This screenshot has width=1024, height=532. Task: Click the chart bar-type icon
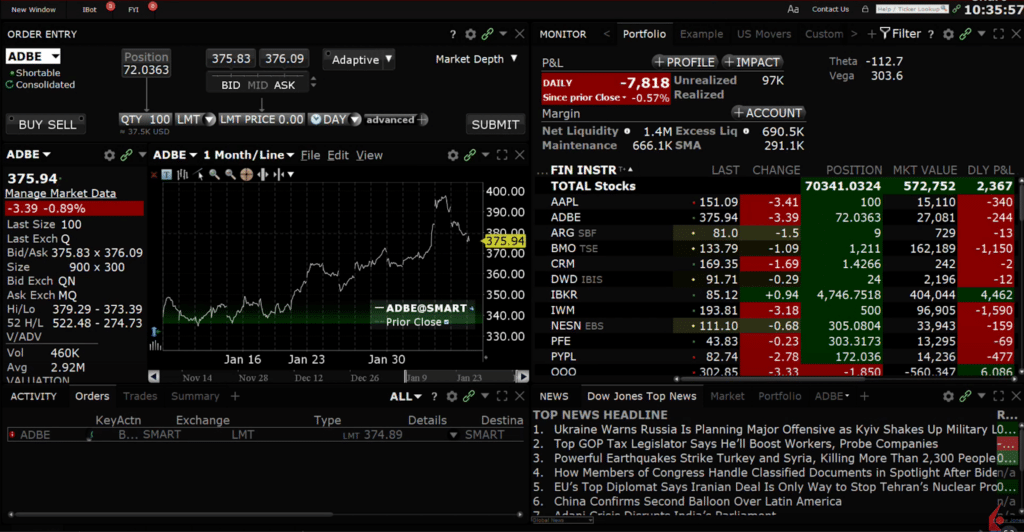coord(182,174)
